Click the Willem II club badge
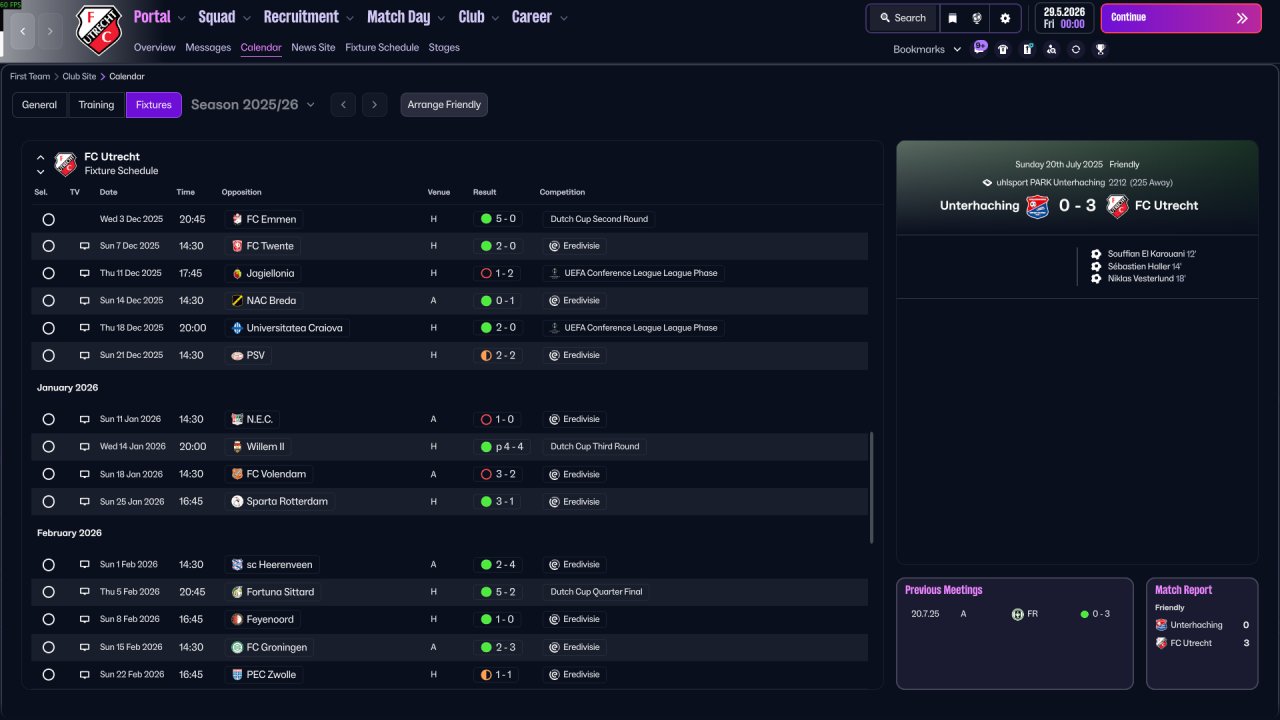 coord(237,447)
